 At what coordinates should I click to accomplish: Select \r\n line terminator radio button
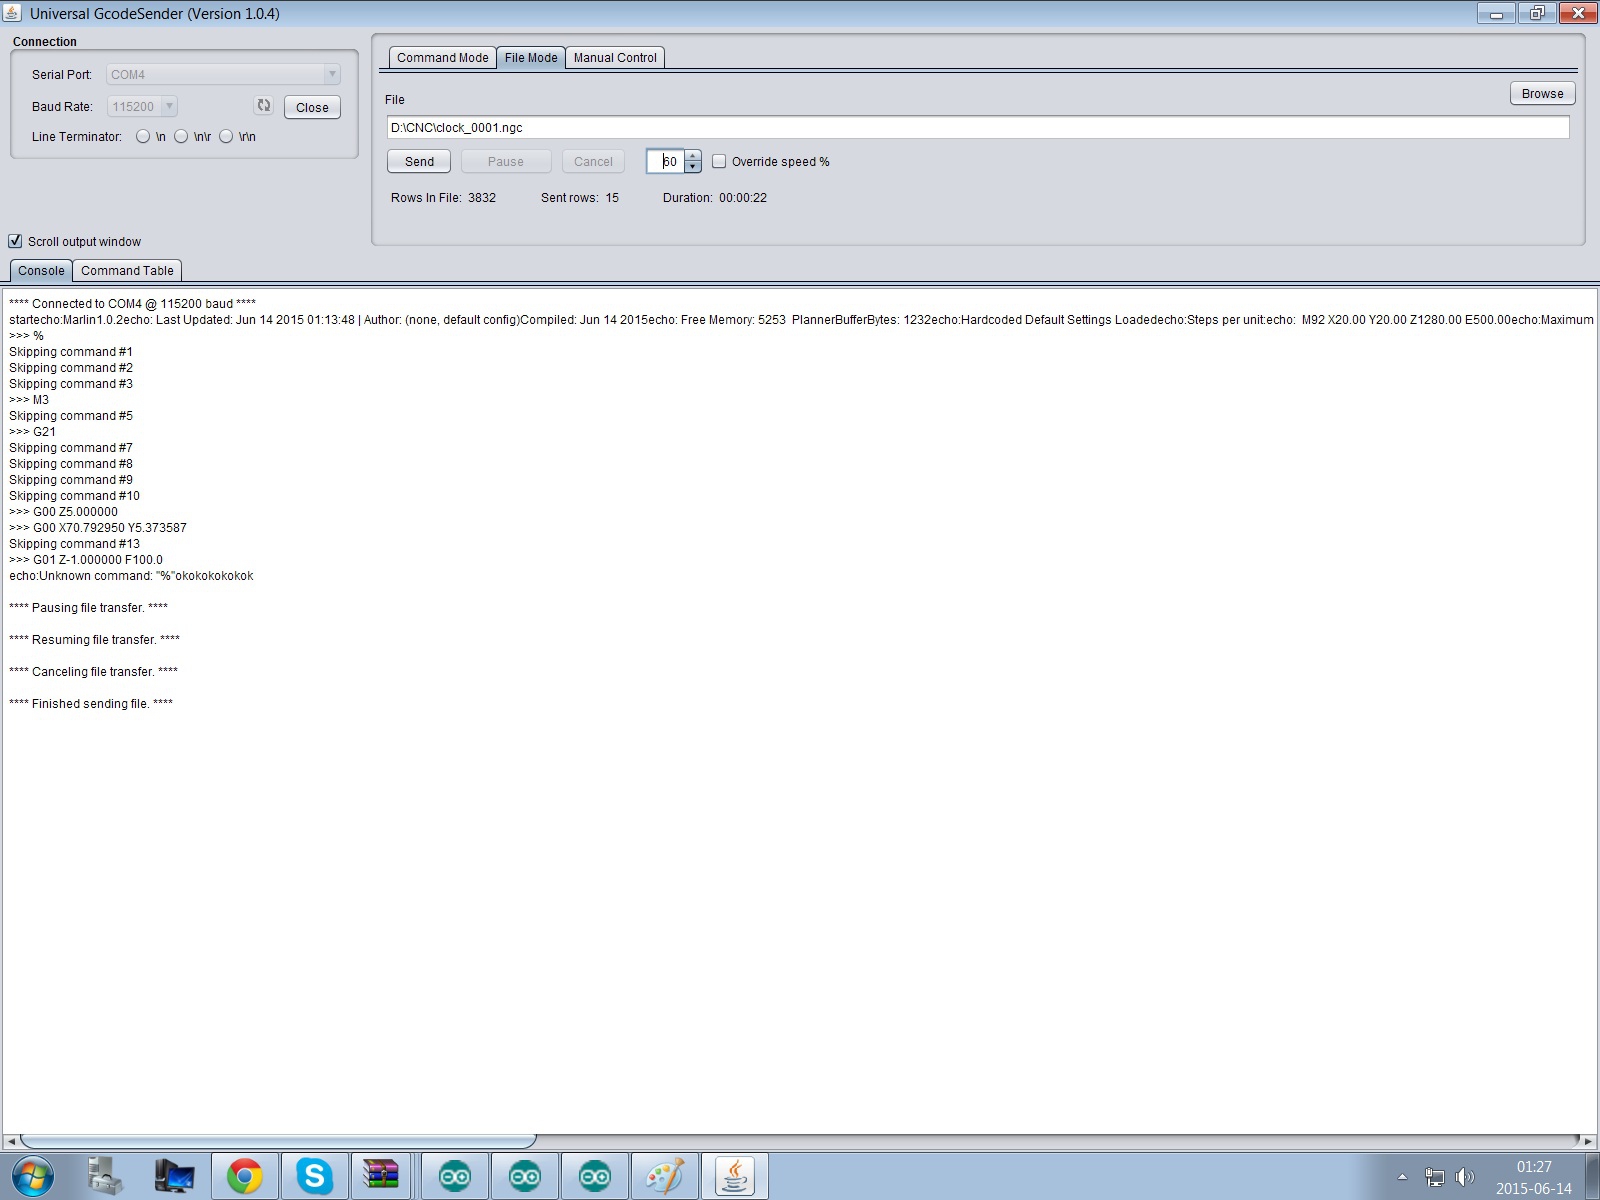pyautogui.click(x=226, y=136)
